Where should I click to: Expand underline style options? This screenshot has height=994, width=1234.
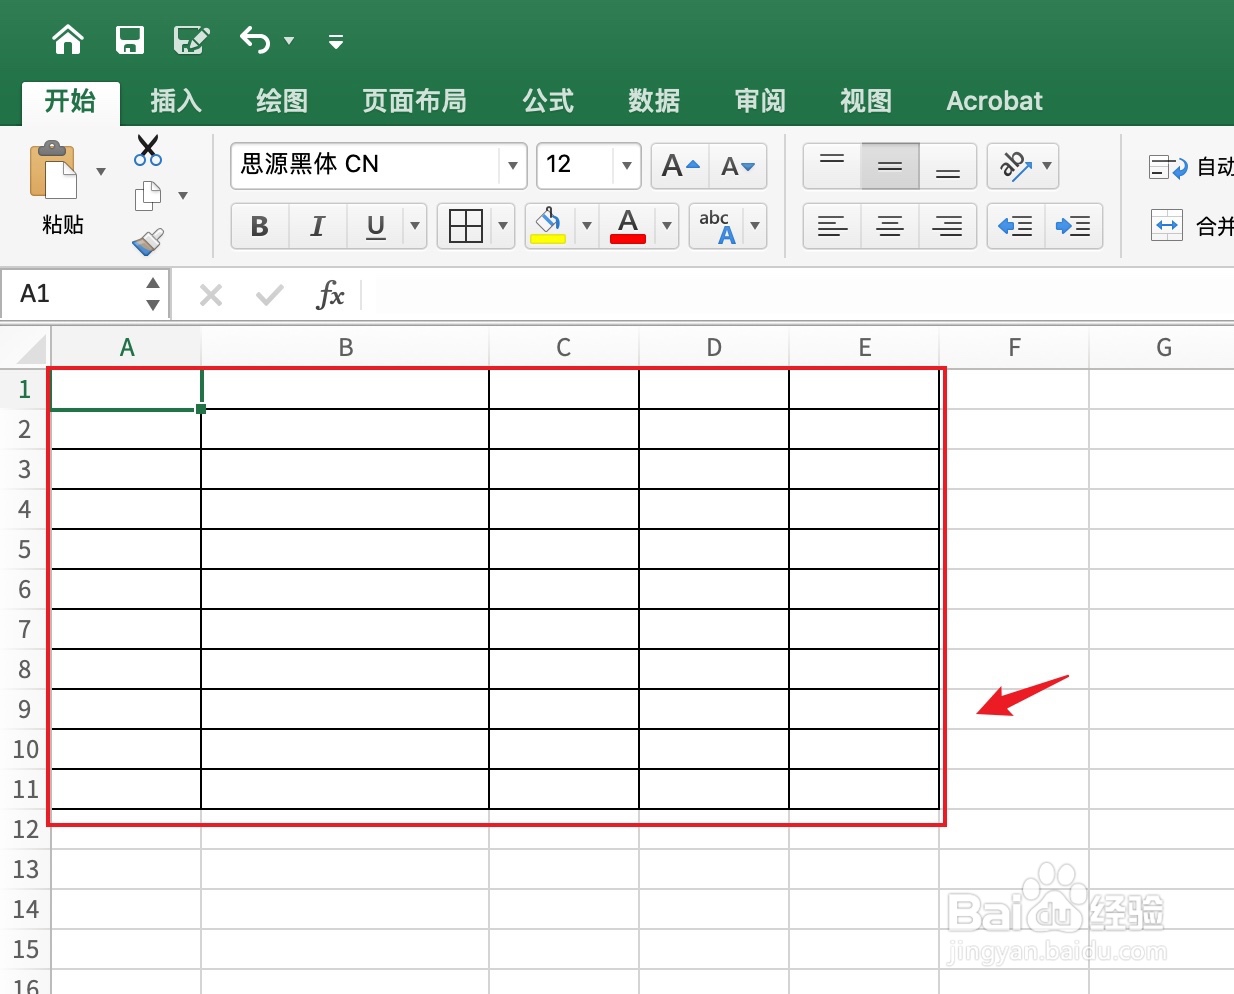click(415, 226)
